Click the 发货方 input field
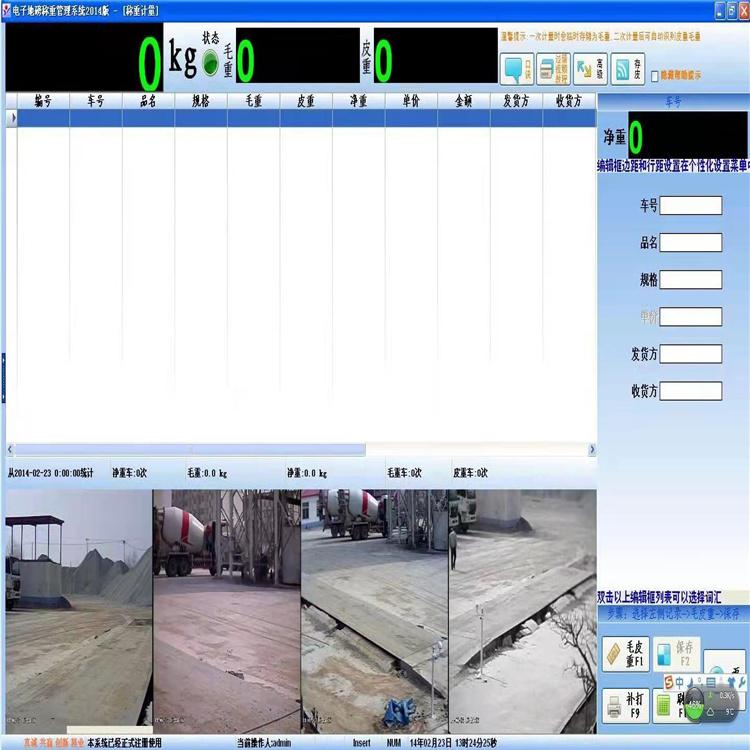Screen dimensions: 750x750 [690, 354]
